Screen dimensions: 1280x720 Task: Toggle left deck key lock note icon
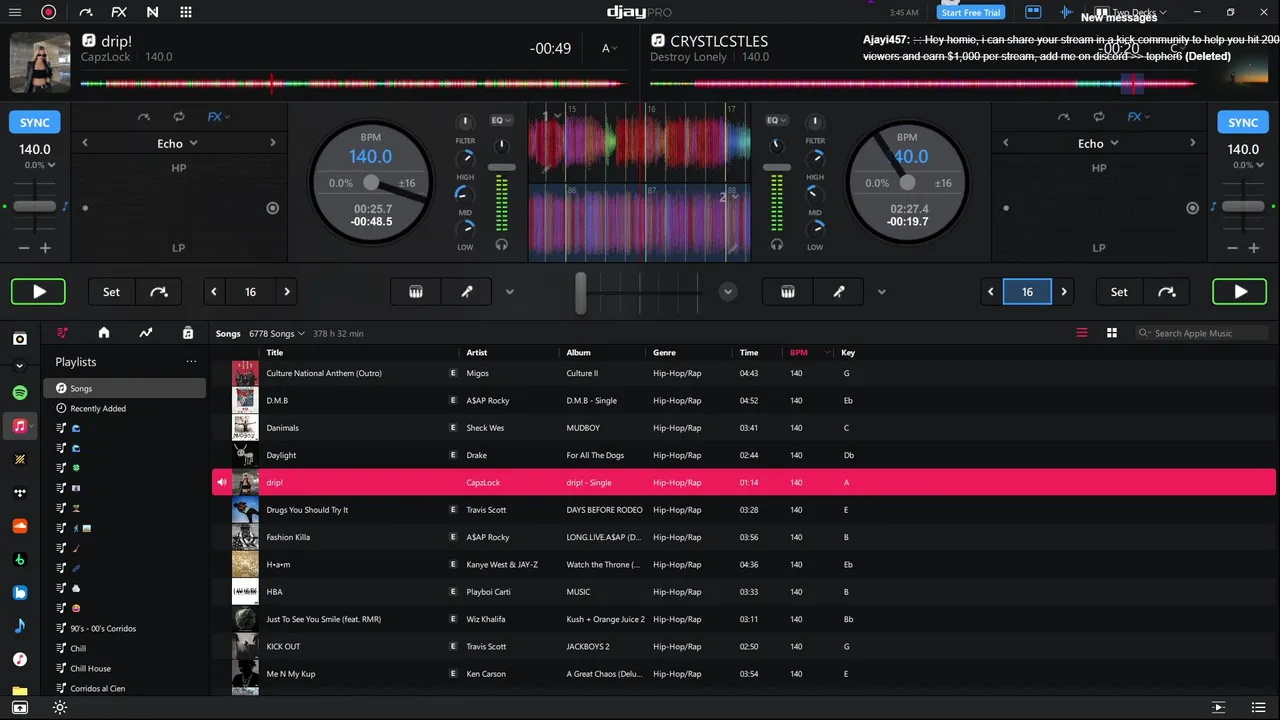click(x=66, y=207)
